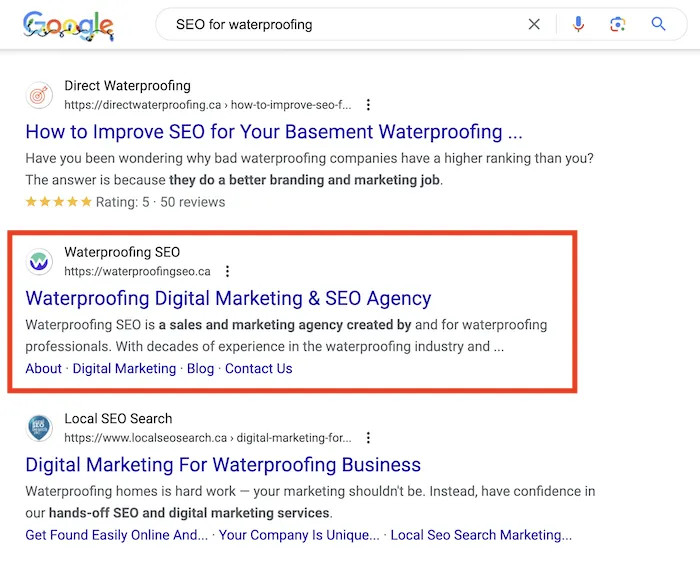Click the search box text field
The width and height of the screenshot is (700, 565).
click(x=340, y=24)
